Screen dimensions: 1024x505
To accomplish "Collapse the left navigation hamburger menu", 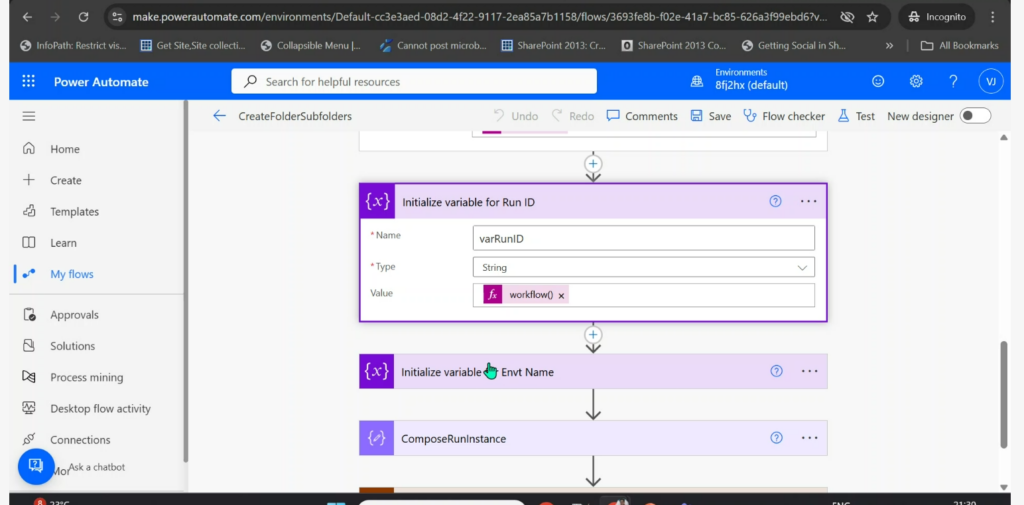I will [x=29, y=116].
